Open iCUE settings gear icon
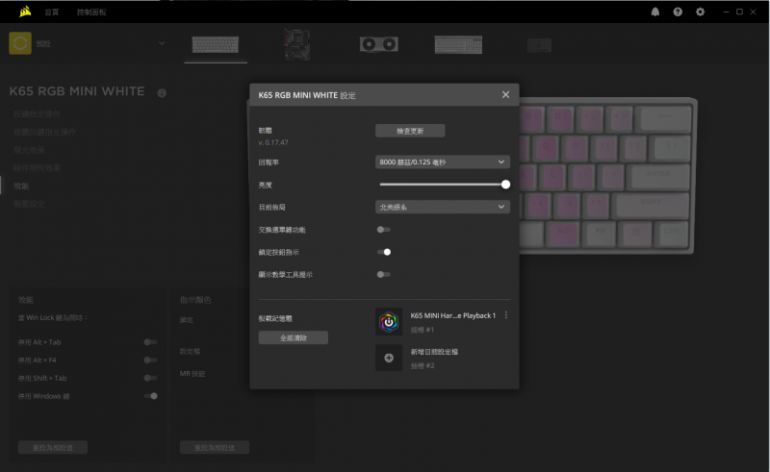The width and height of the screenshot is (770, 472). 700,12
